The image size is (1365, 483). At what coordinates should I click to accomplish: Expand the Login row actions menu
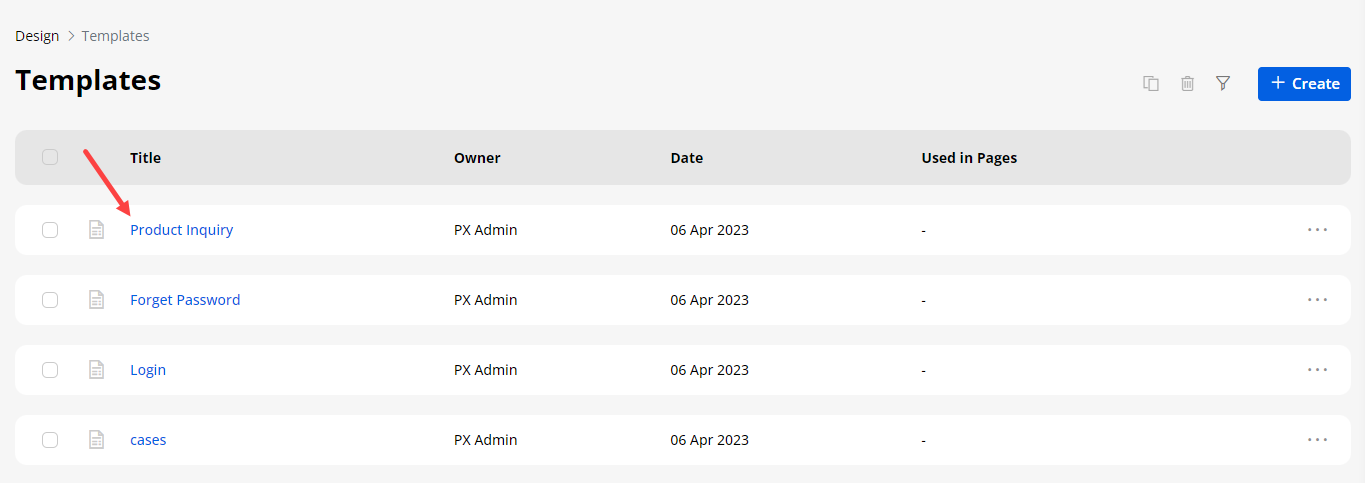(1317, 370)
